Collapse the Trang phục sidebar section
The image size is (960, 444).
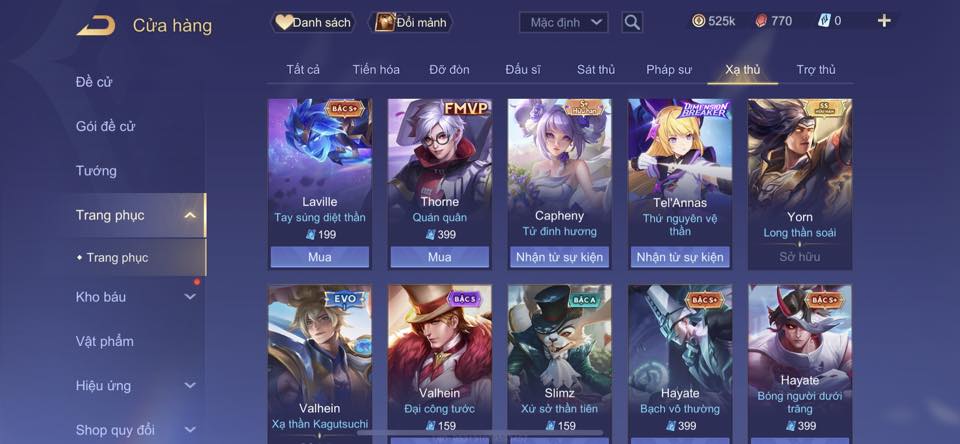190,215
